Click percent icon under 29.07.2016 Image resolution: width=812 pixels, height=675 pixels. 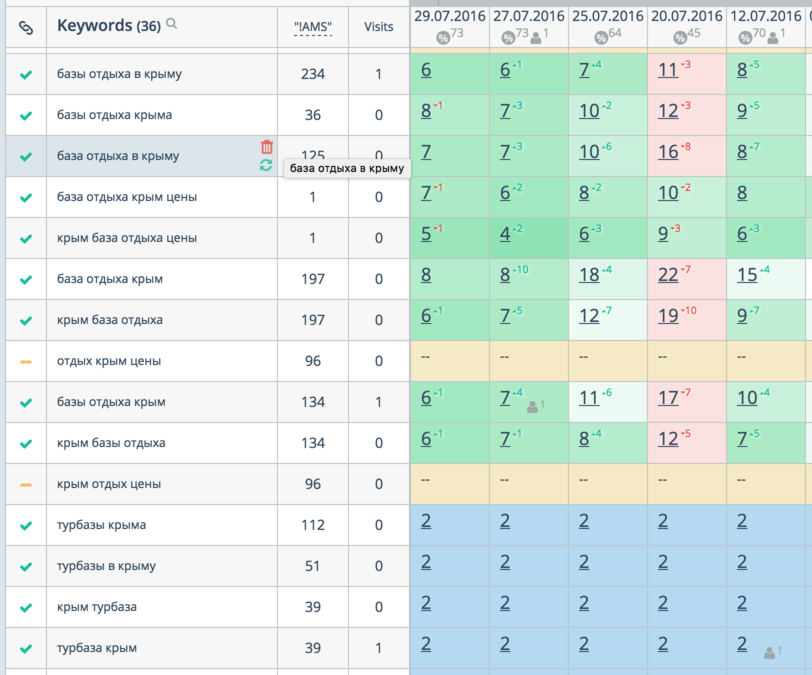pos(443,37)
